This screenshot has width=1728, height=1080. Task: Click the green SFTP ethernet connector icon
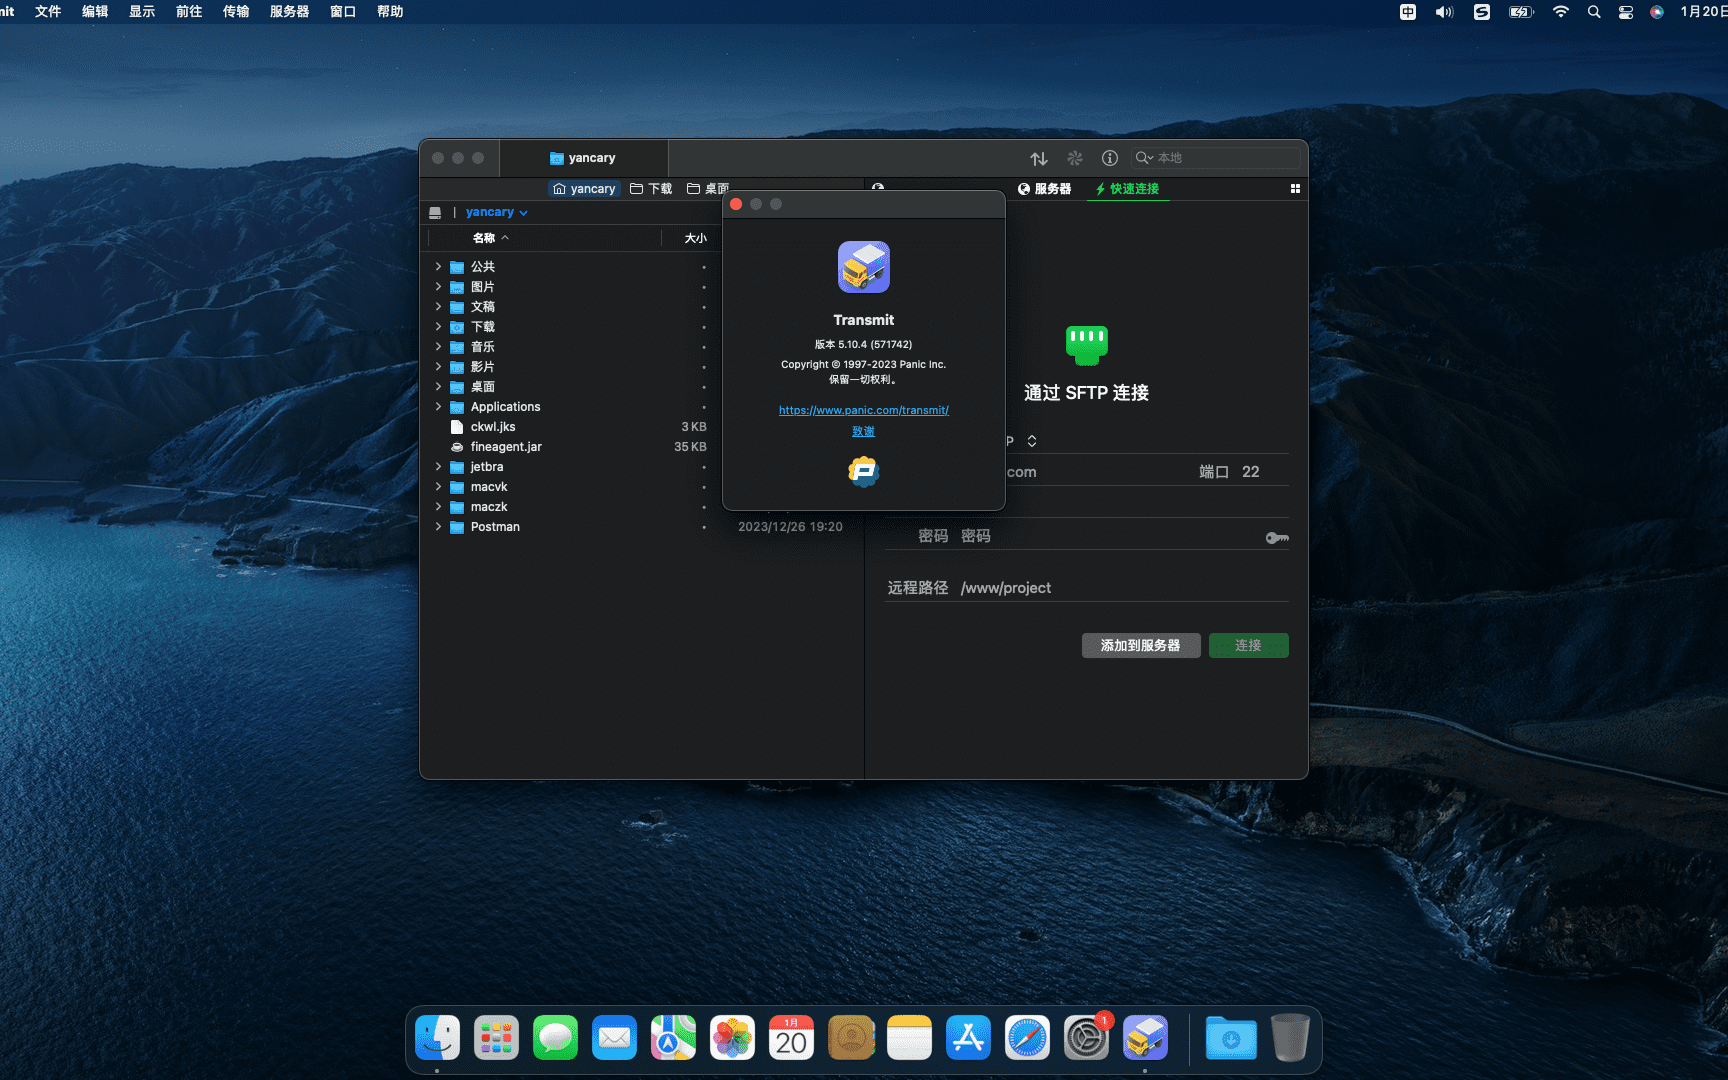point(1087,345)
